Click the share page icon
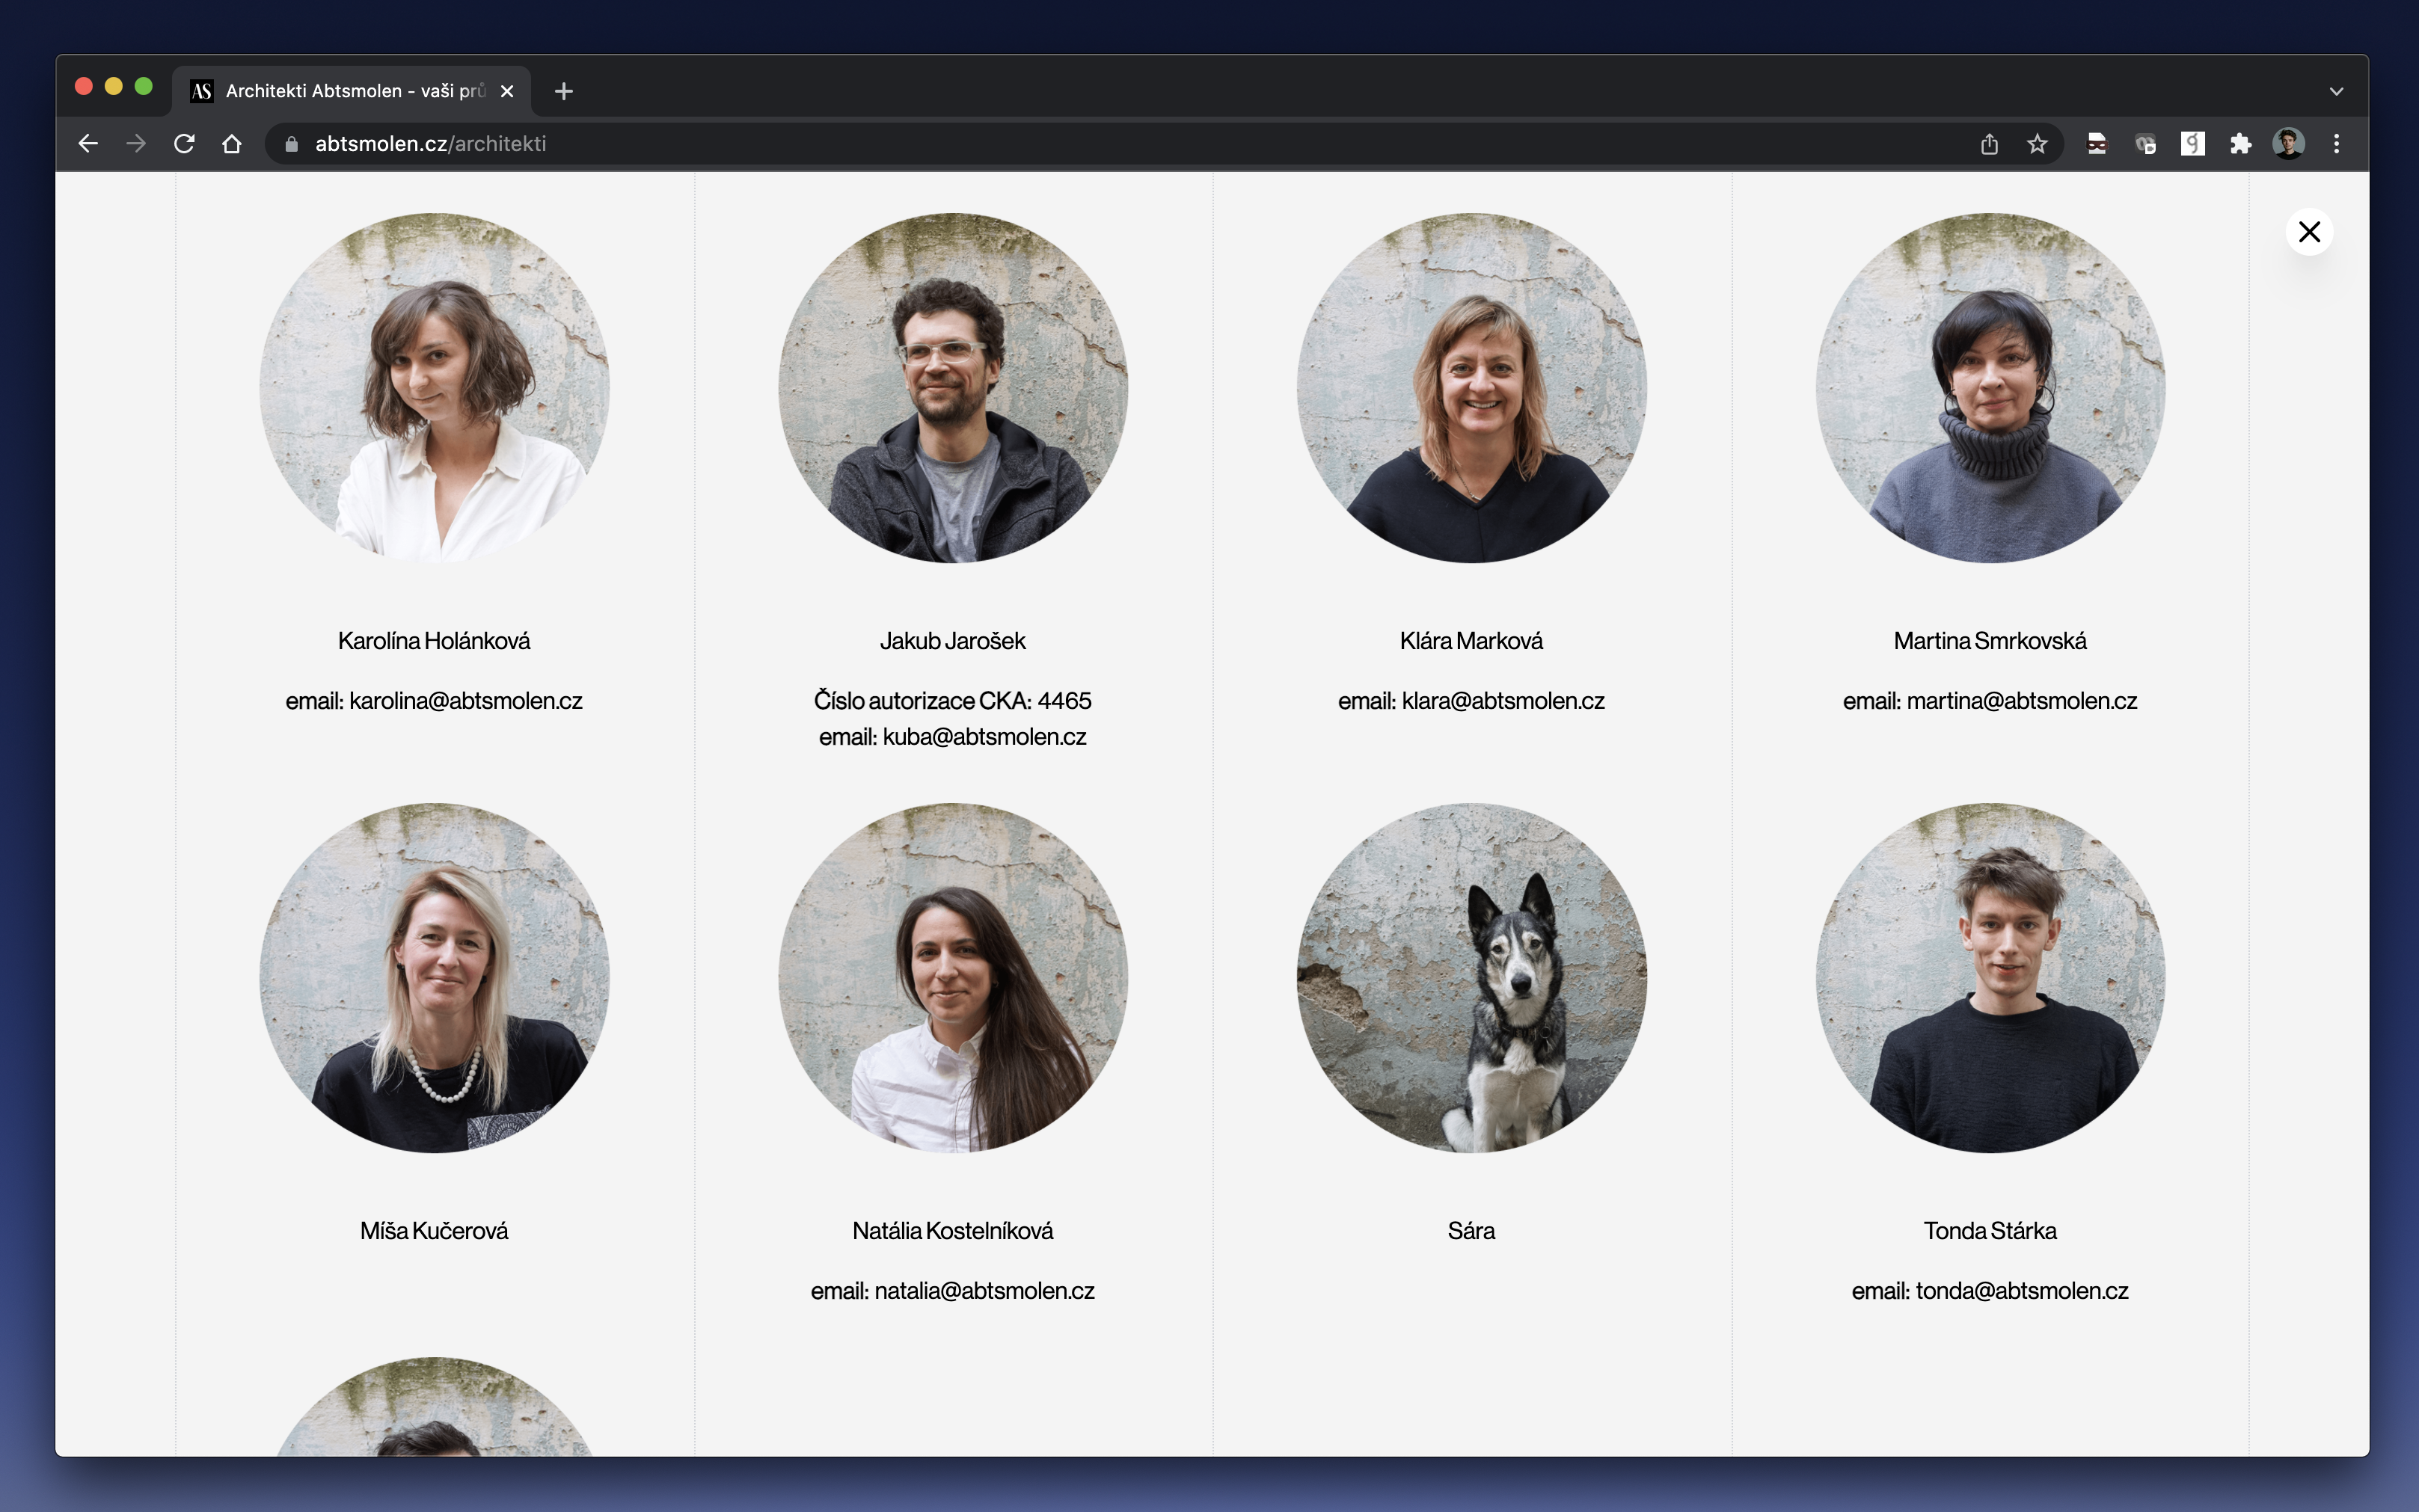Image resolution: width=2419 pixels, height=1512 pixels. (1989, 144)
